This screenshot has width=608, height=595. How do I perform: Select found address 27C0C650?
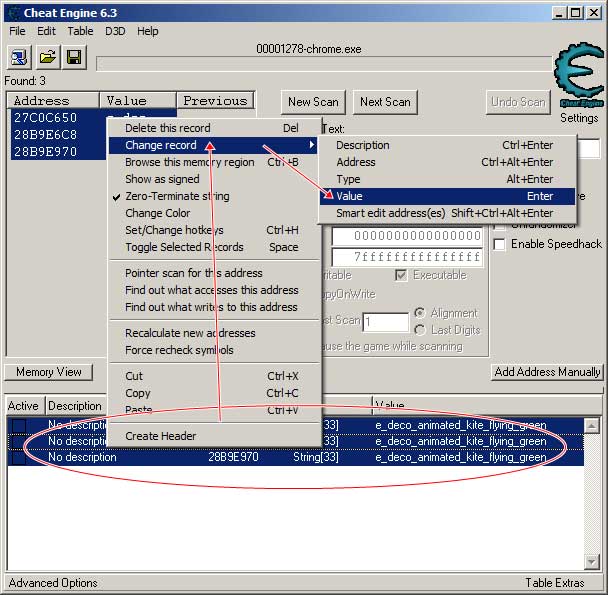pyautogui.click(x=45, y=118)
